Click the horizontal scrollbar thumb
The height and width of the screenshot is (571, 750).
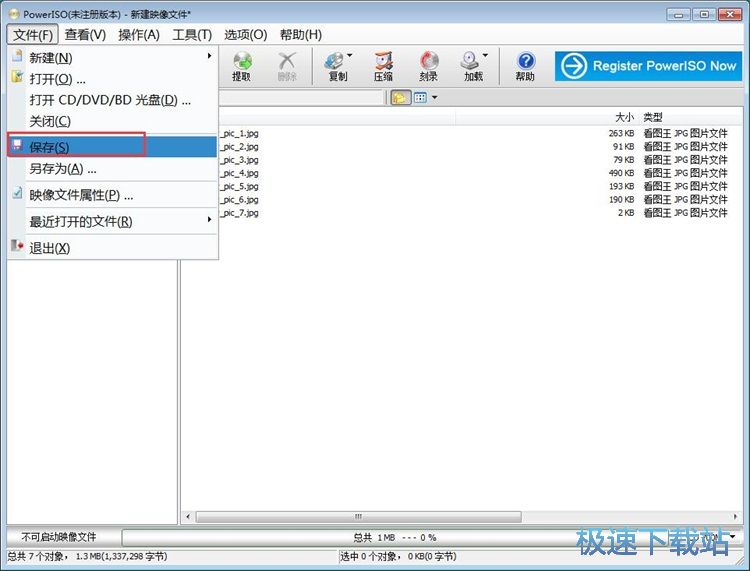358,516
